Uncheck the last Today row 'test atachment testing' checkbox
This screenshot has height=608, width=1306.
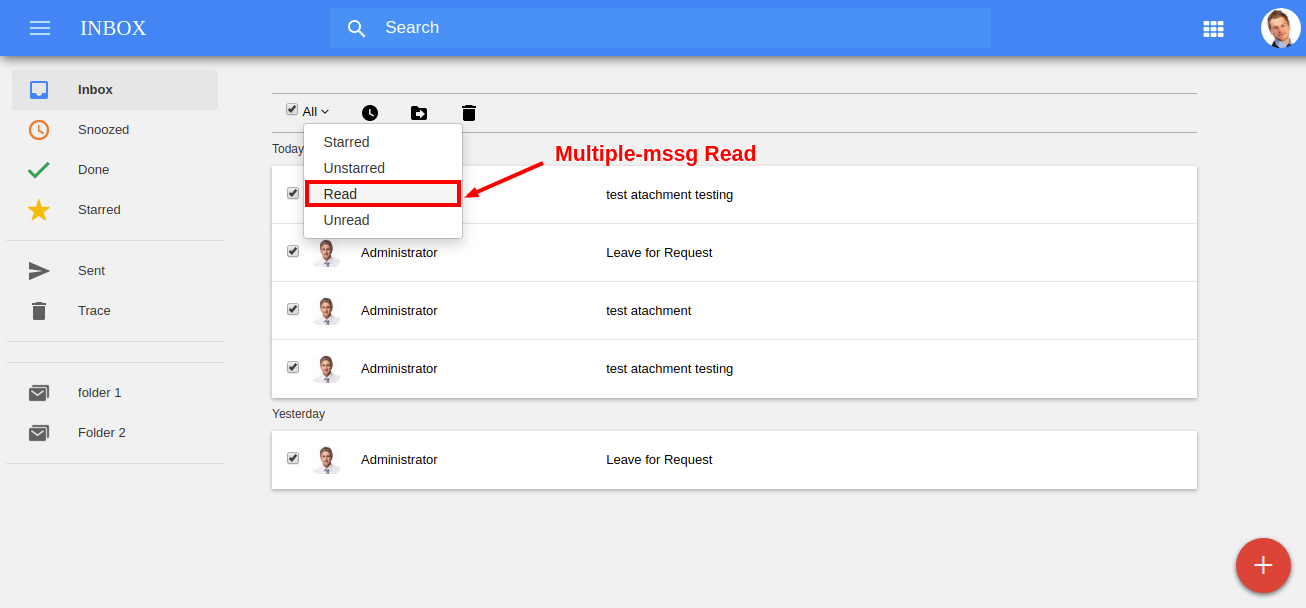[x=293, y=367]
